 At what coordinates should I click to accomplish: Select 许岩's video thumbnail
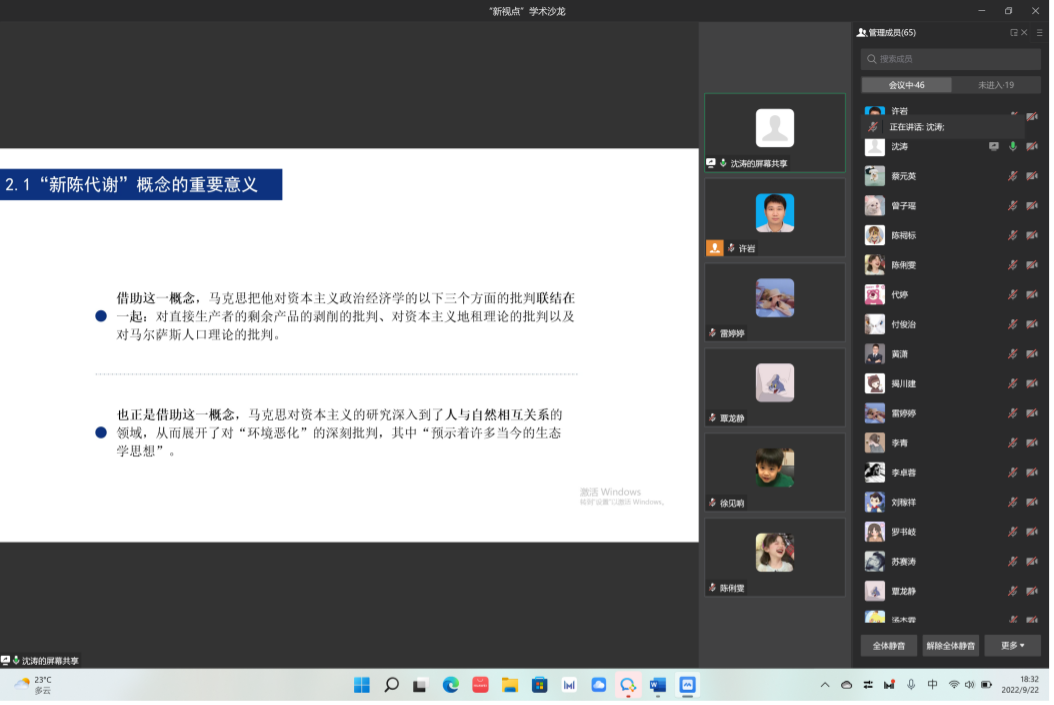(775, 218)
